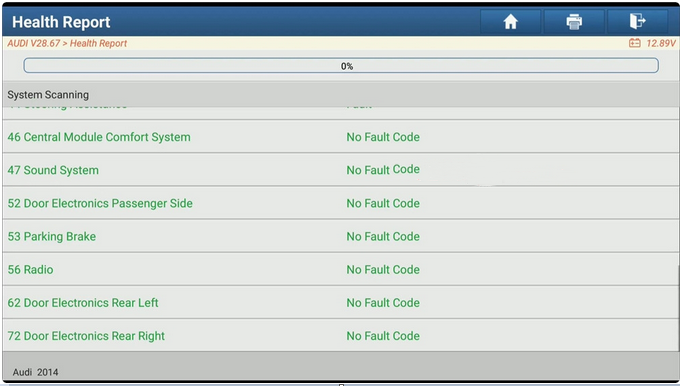
Task: Click AUDI V28.67 breadcrumb text
Action: pos(33,43)
